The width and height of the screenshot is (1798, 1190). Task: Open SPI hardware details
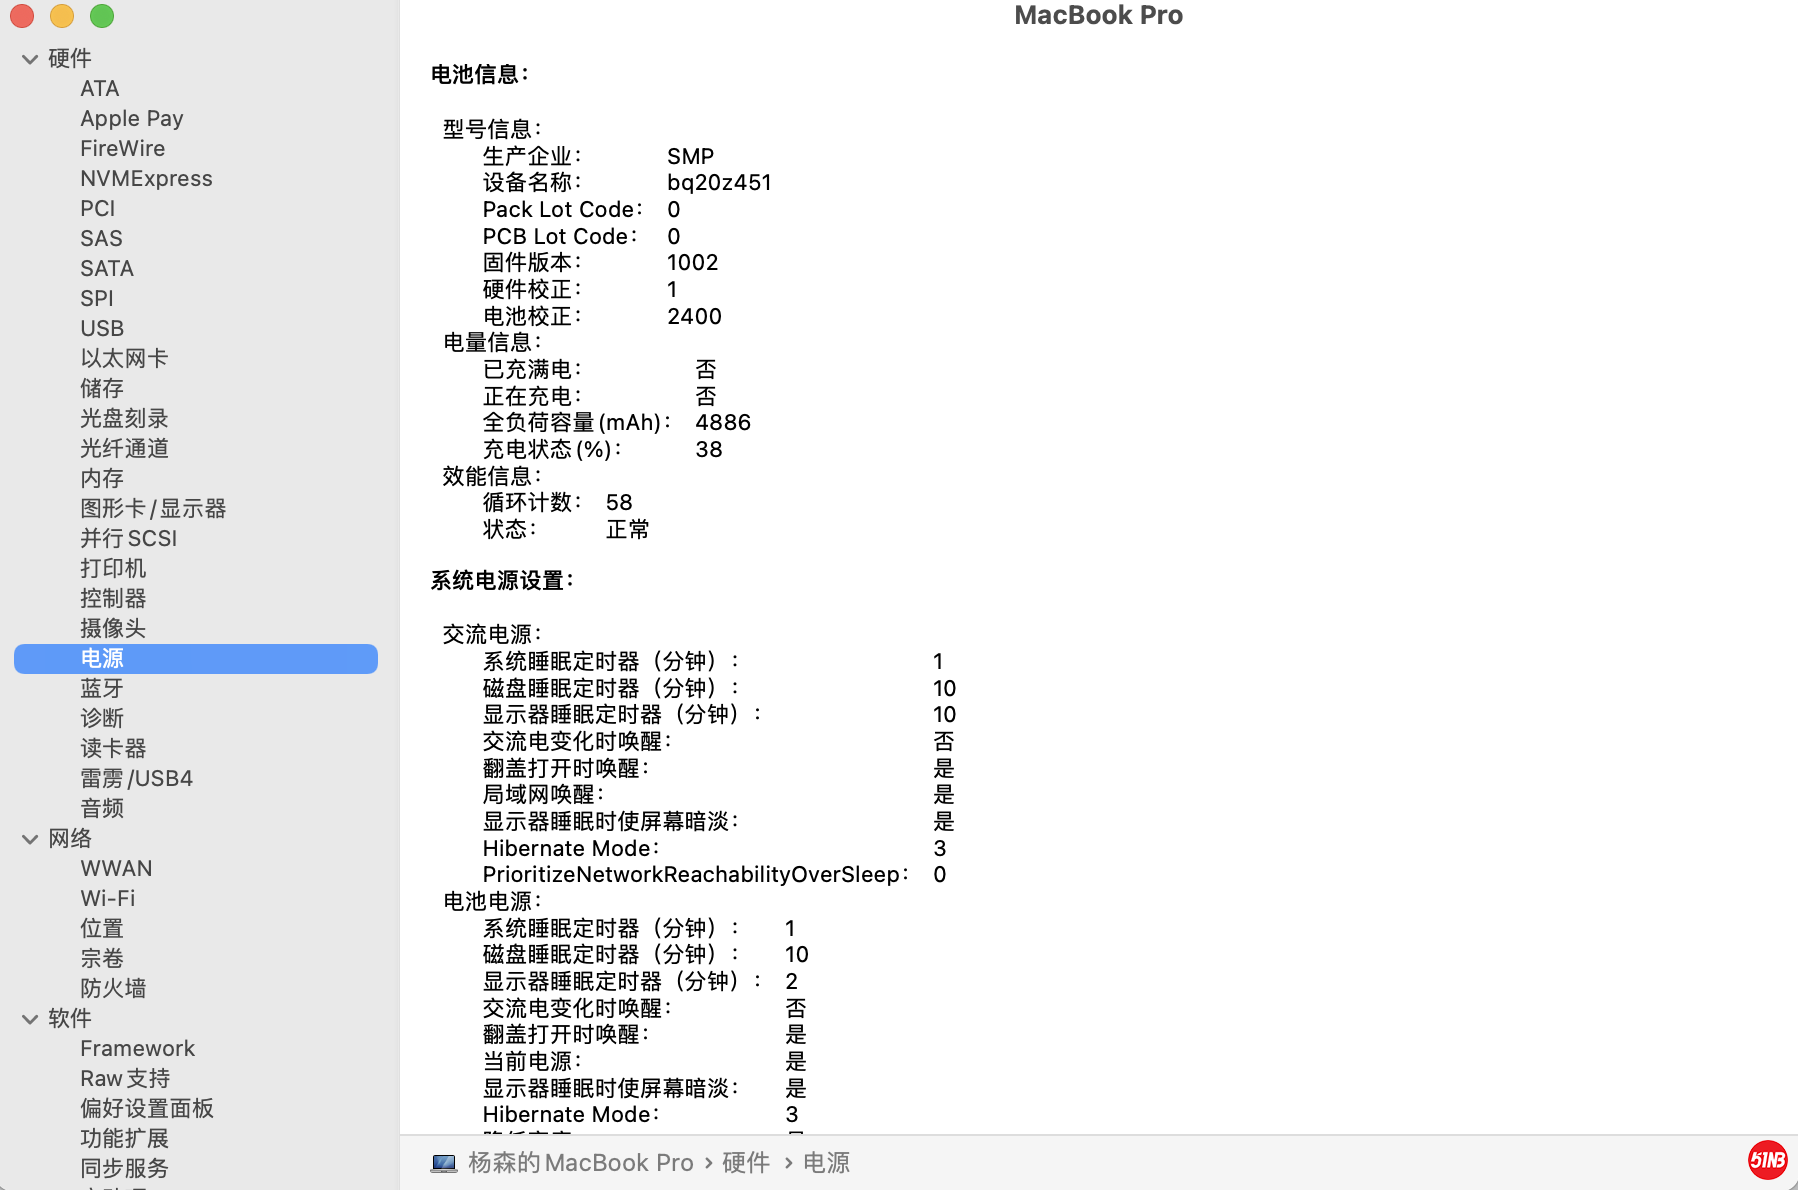[x=97, y=299]
